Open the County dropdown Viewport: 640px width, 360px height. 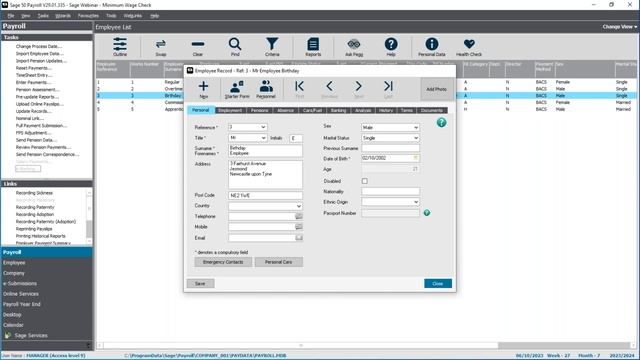click(x=298, y=206)
